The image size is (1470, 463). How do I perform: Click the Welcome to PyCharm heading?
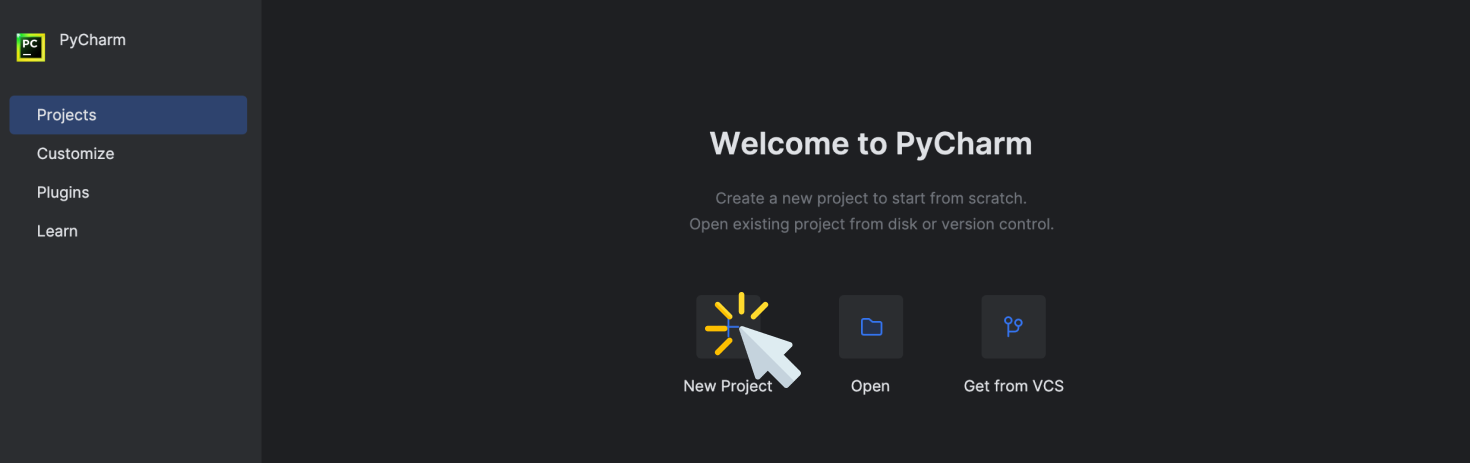tap(871, 144)
